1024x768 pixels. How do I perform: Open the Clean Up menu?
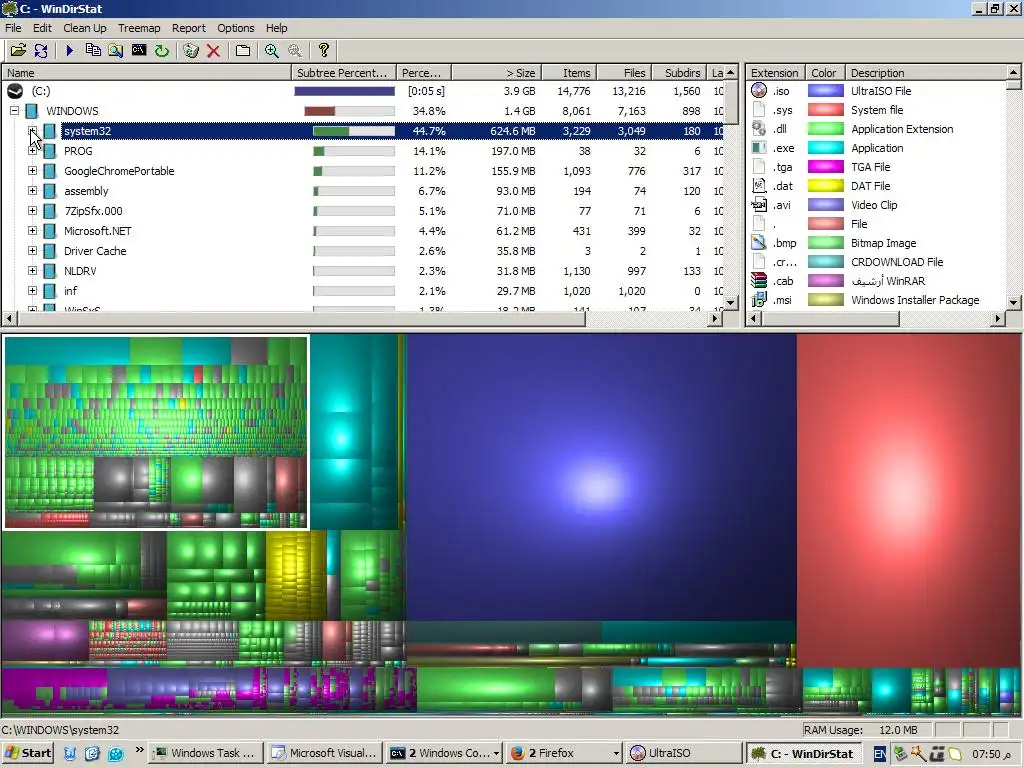click(x=85, y=28)
